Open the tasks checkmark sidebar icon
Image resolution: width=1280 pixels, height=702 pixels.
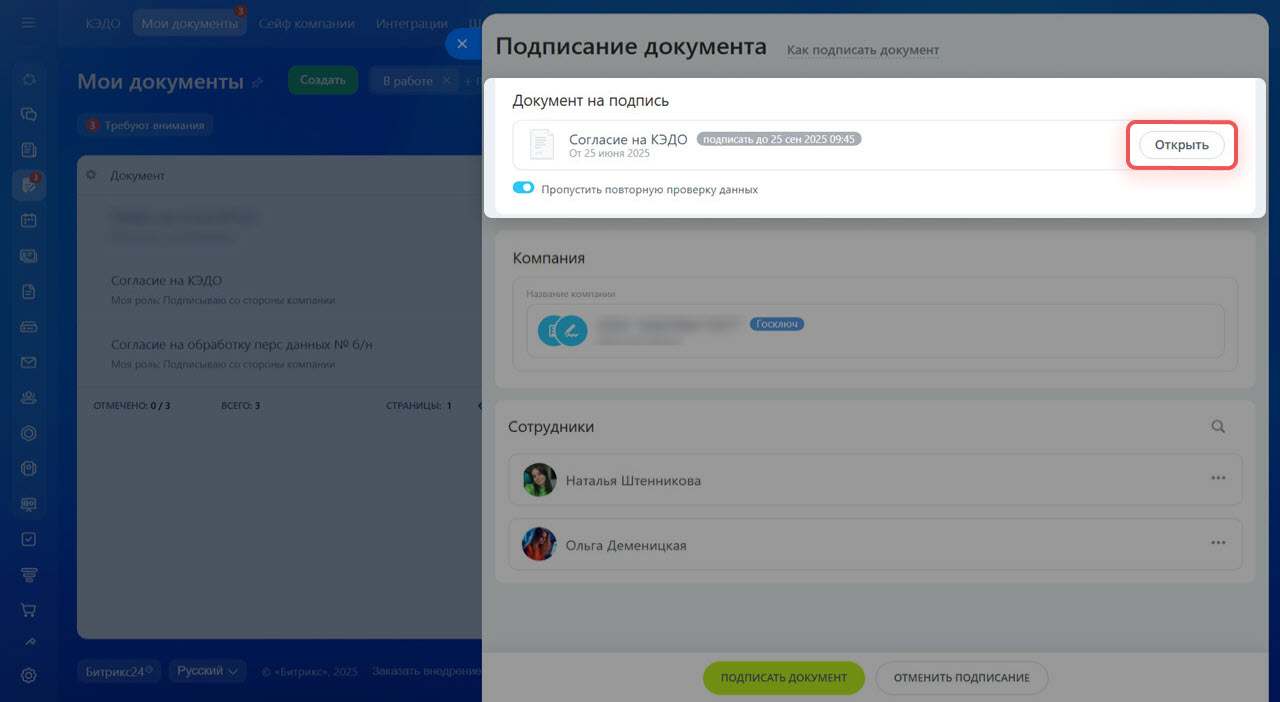[x=29, y=539]
